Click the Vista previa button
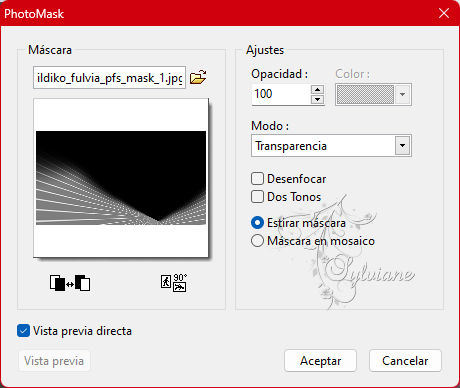The width and height of the screenshot is (460, 388). point(54,361)
